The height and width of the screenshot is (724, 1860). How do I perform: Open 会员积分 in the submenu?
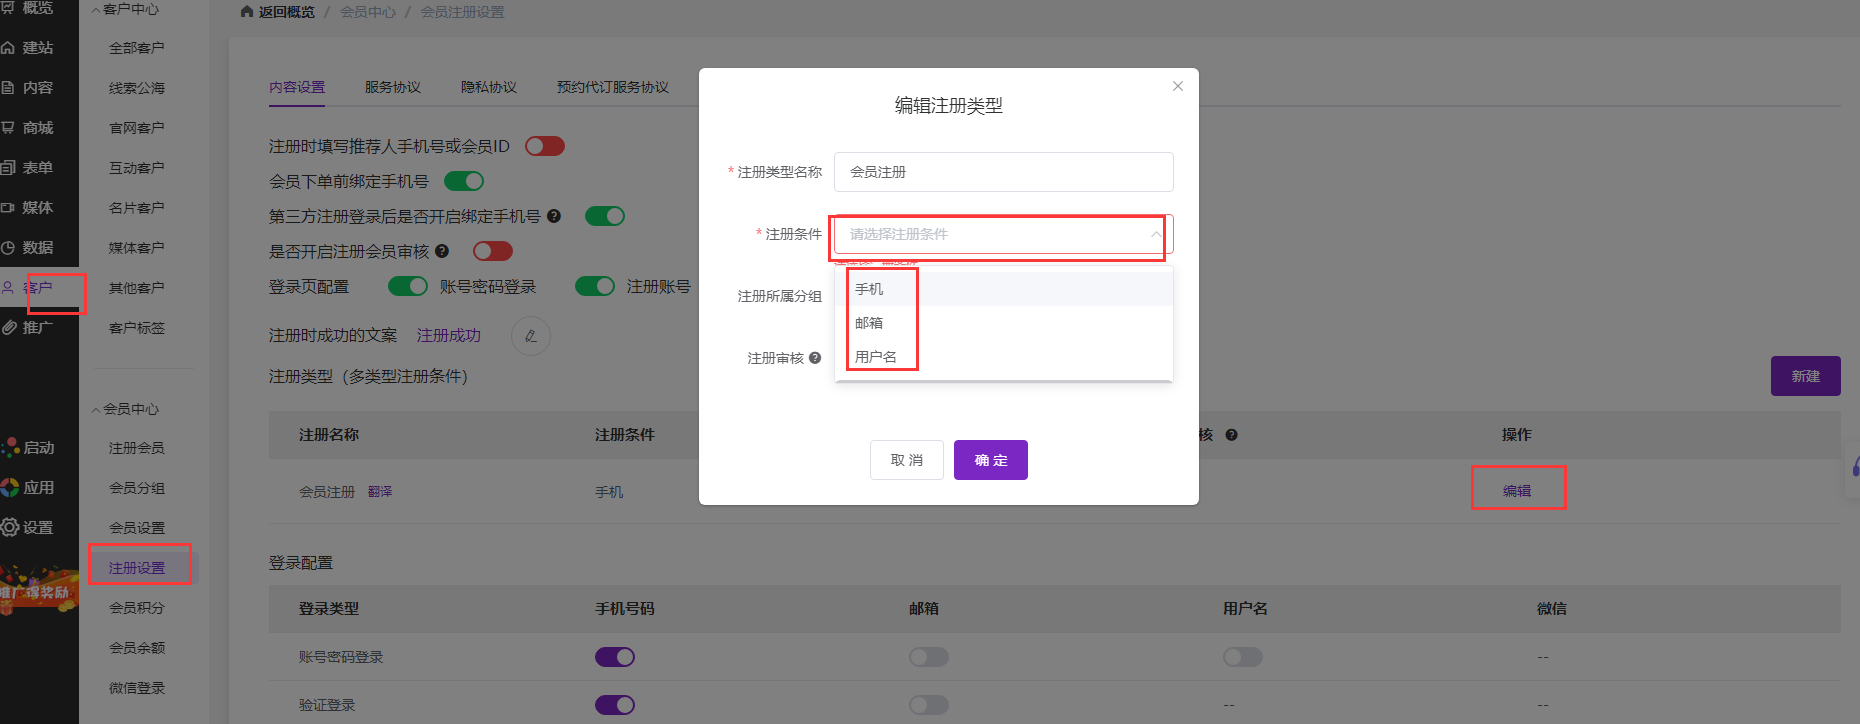pyautogui.click(x=137, y=608)
